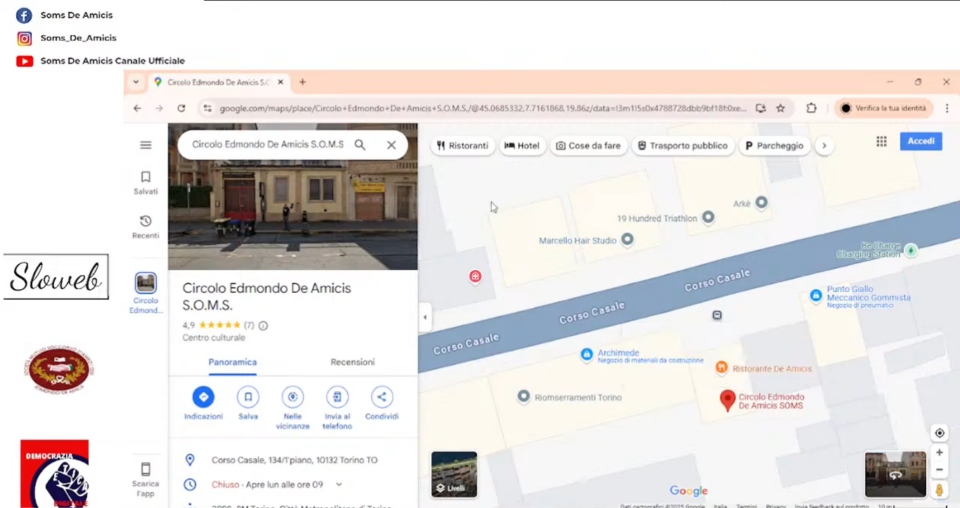
Task: Switch to the Recensioni tab
Action: coord(352,362)
